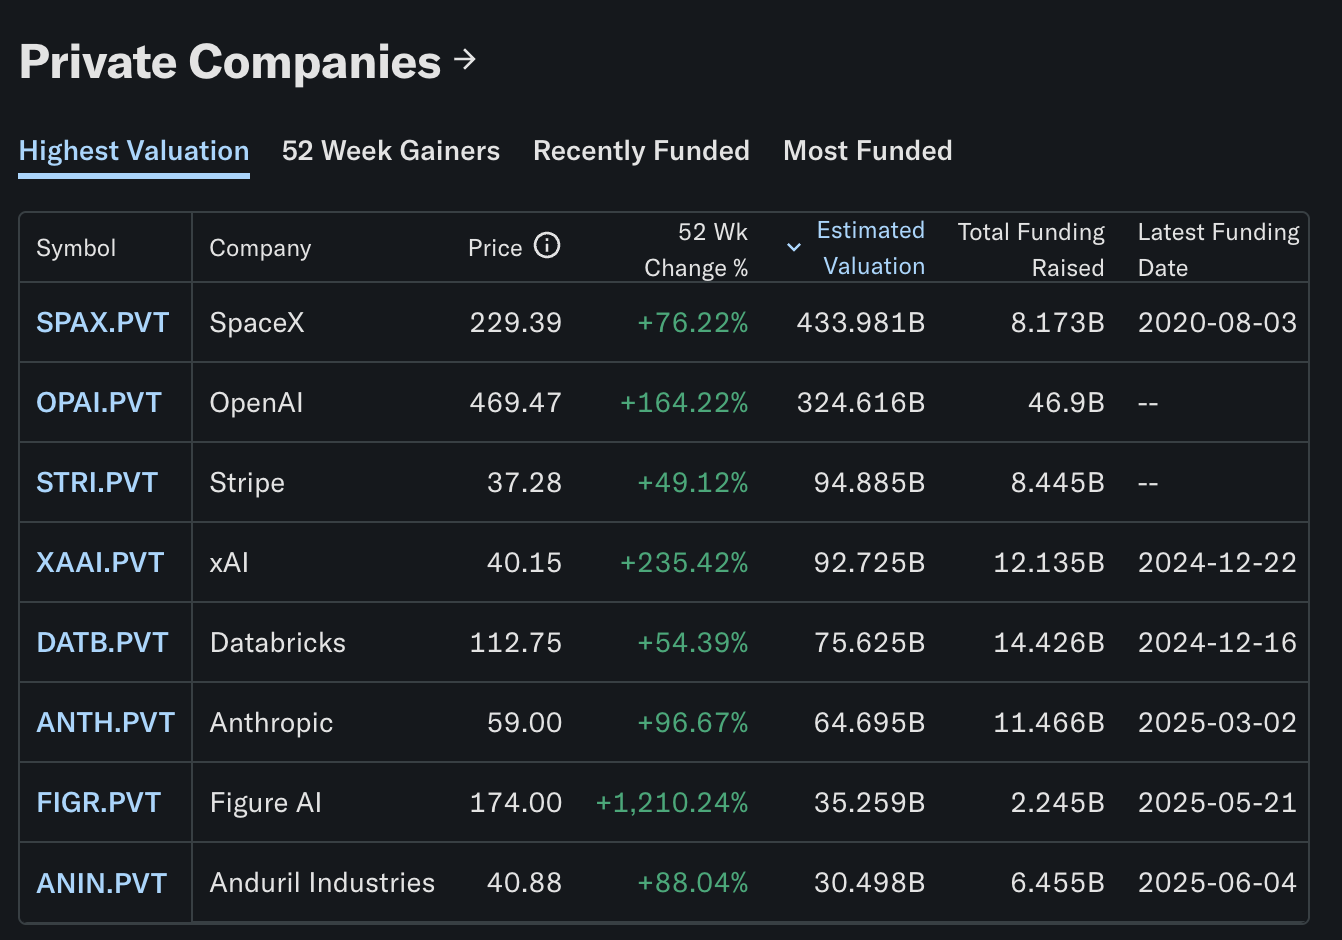Switch to the 52 Week Gainers tab
This screenshot has width=1342, height=940.
[x=390, y=151]
